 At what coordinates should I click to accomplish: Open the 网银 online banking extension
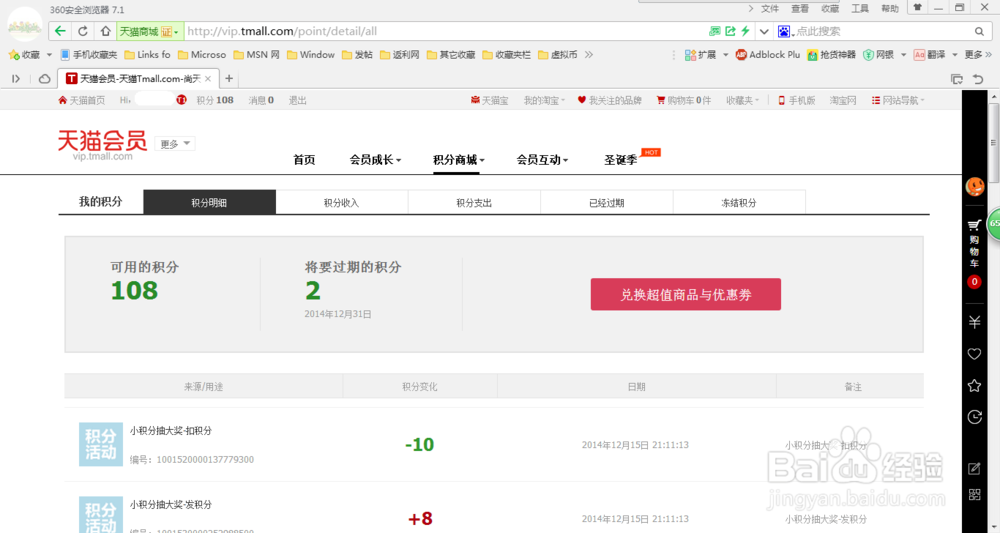point(879,55)
